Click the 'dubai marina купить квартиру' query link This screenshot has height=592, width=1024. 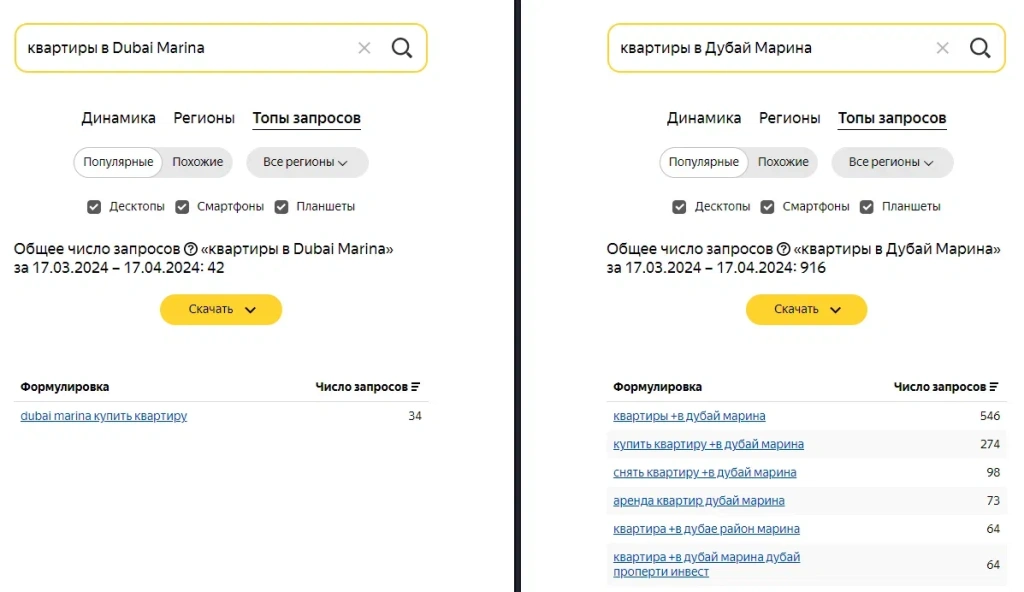(x=102, y=416)
